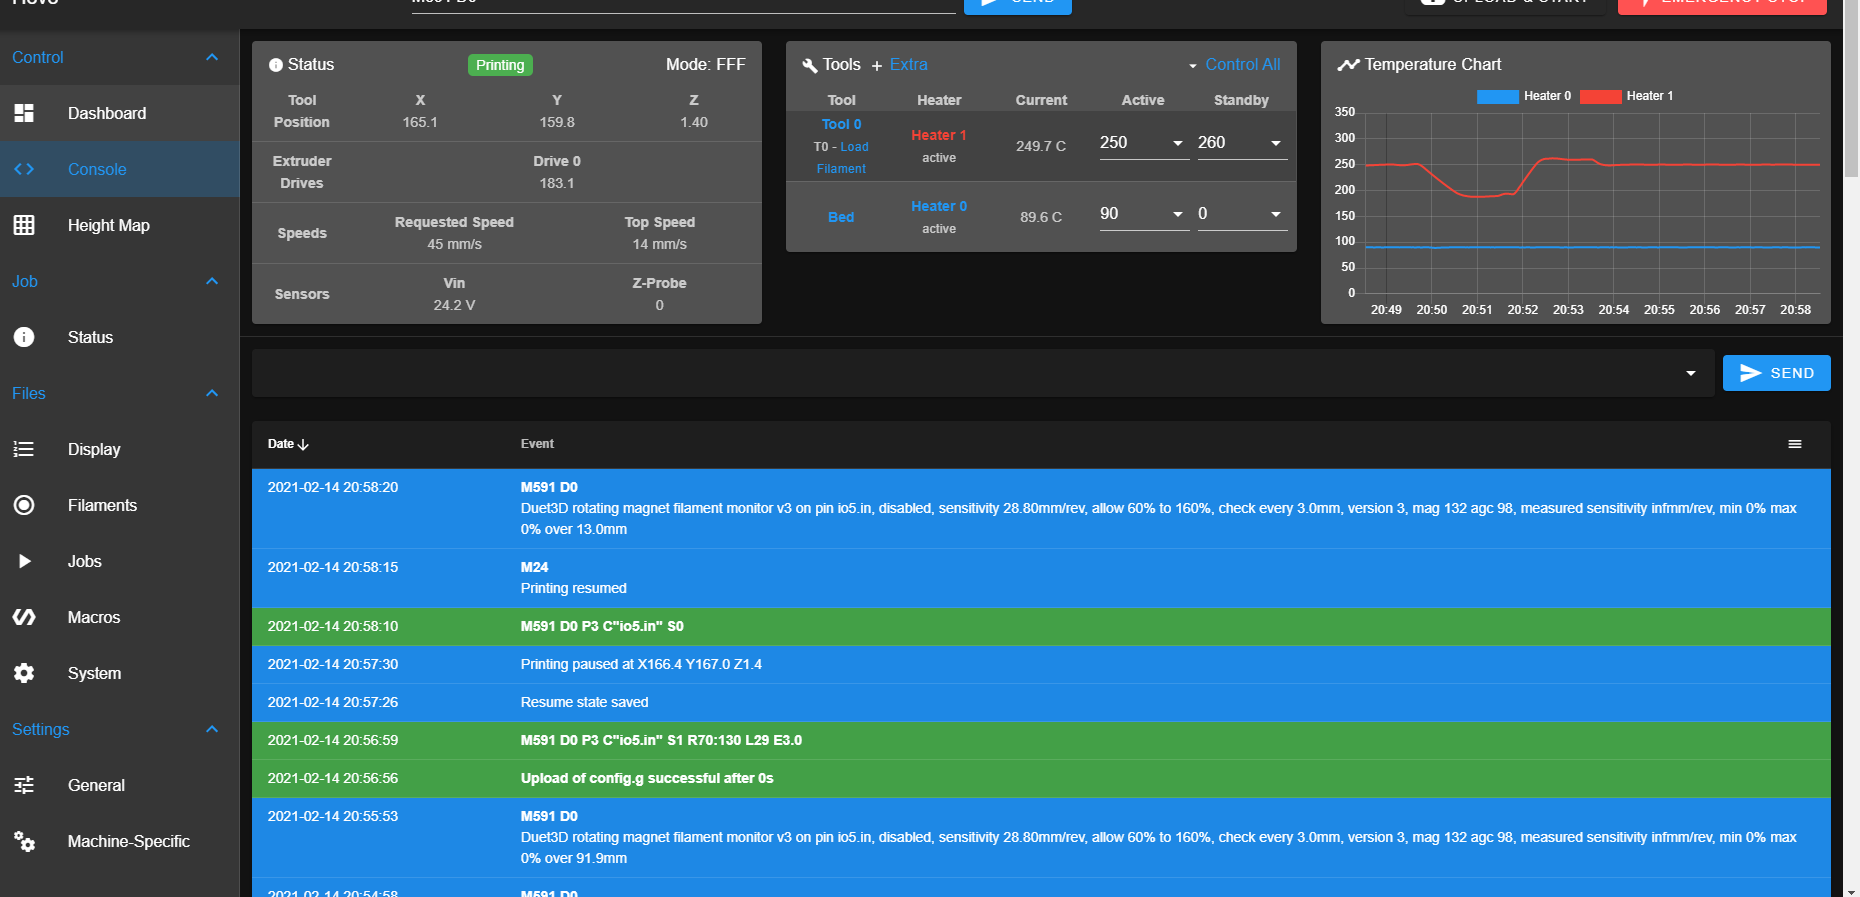
Task: Open the System files page
Action: [x=120, y=673]
